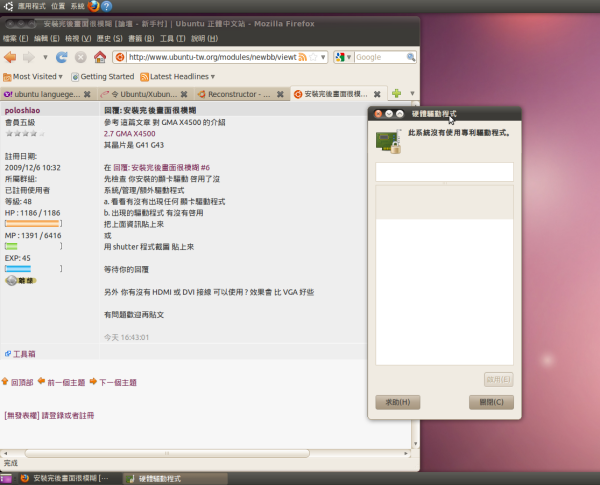
Task: Click 關閉(C) in hardware drivers dialog
Action: 491,402
